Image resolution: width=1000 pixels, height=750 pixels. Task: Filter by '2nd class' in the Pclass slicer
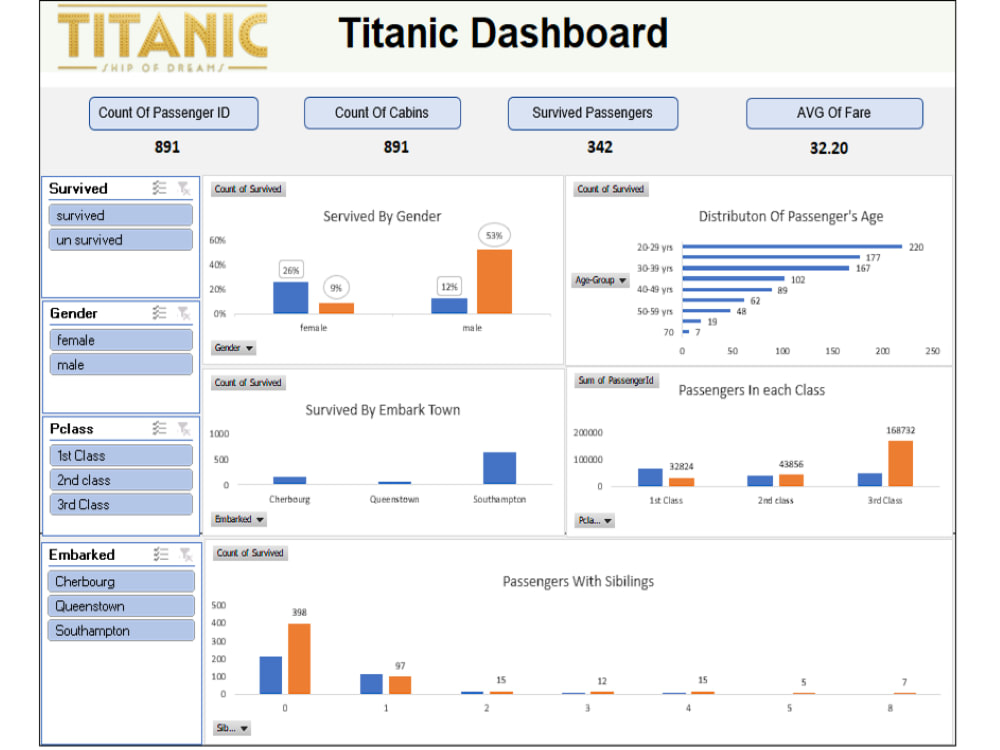(121, 480)
